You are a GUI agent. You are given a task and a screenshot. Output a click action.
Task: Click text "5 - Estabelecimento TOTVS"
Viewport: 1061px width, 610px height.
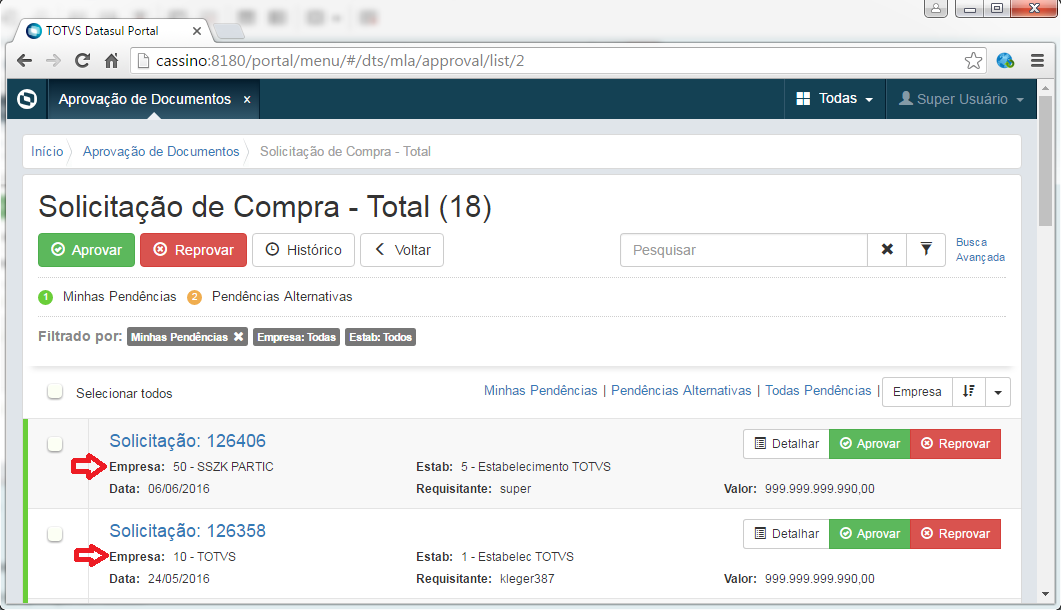click(536, 466)
